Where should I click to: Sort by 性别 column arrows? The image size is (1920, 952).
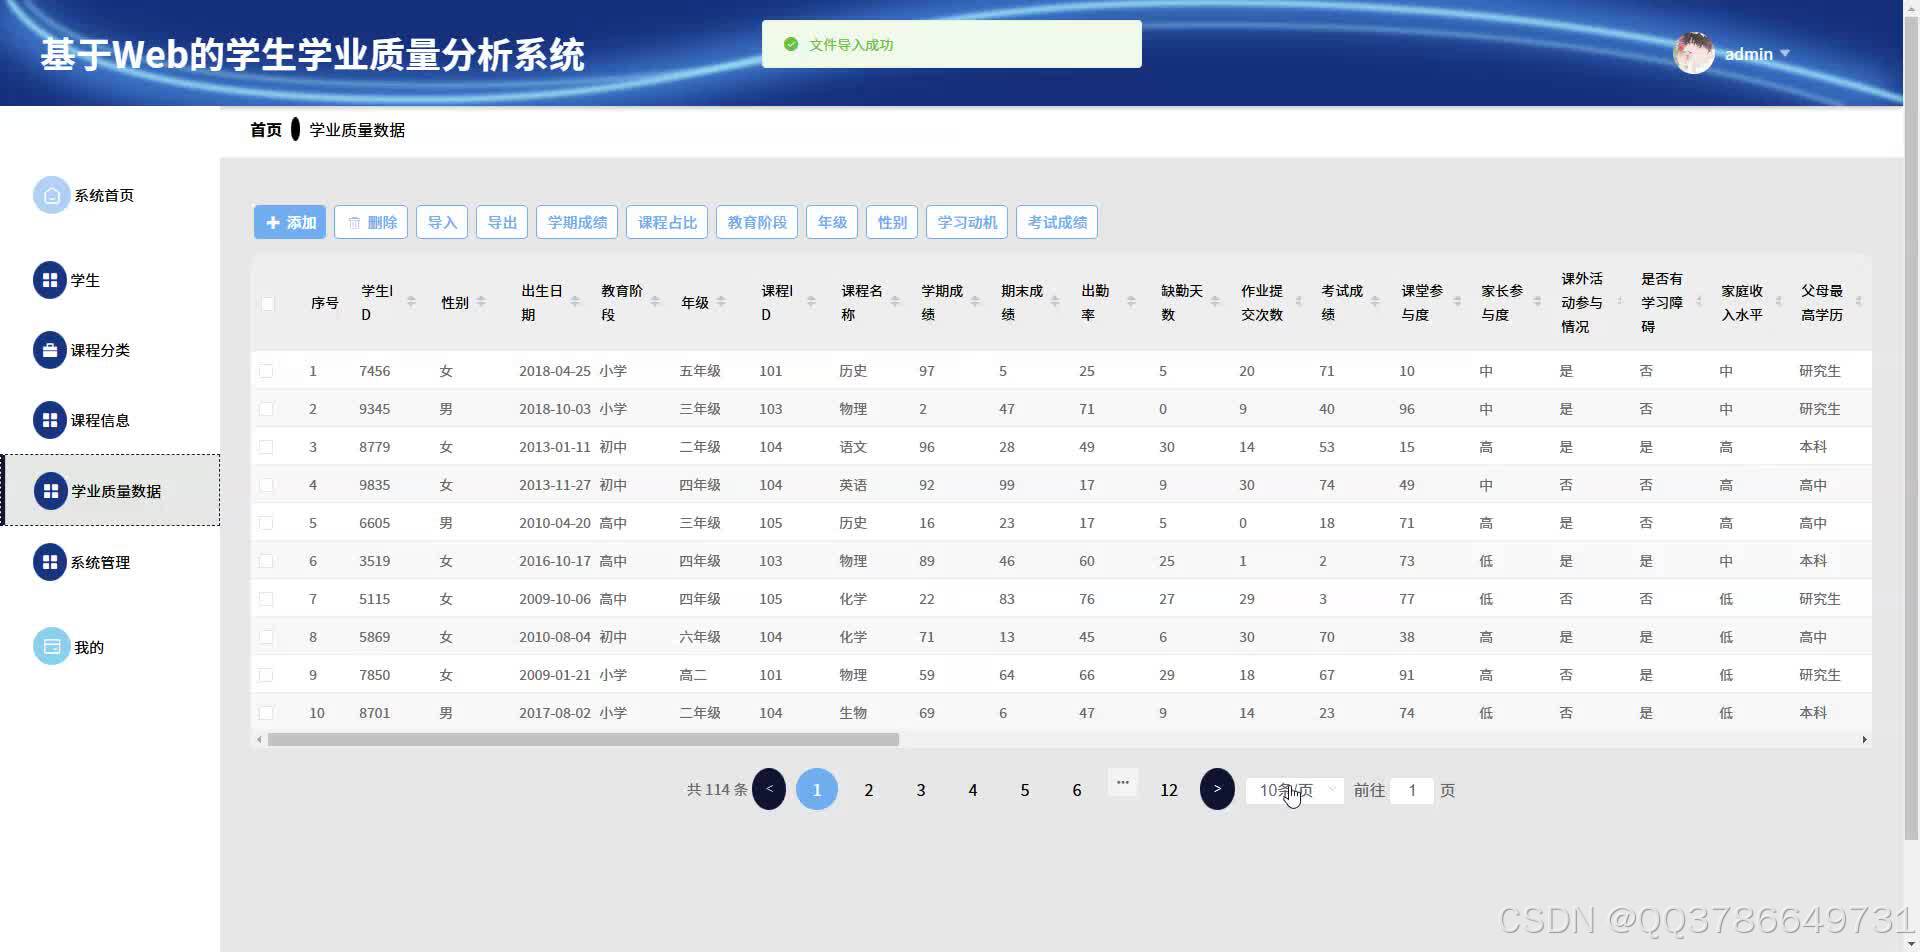481,302
